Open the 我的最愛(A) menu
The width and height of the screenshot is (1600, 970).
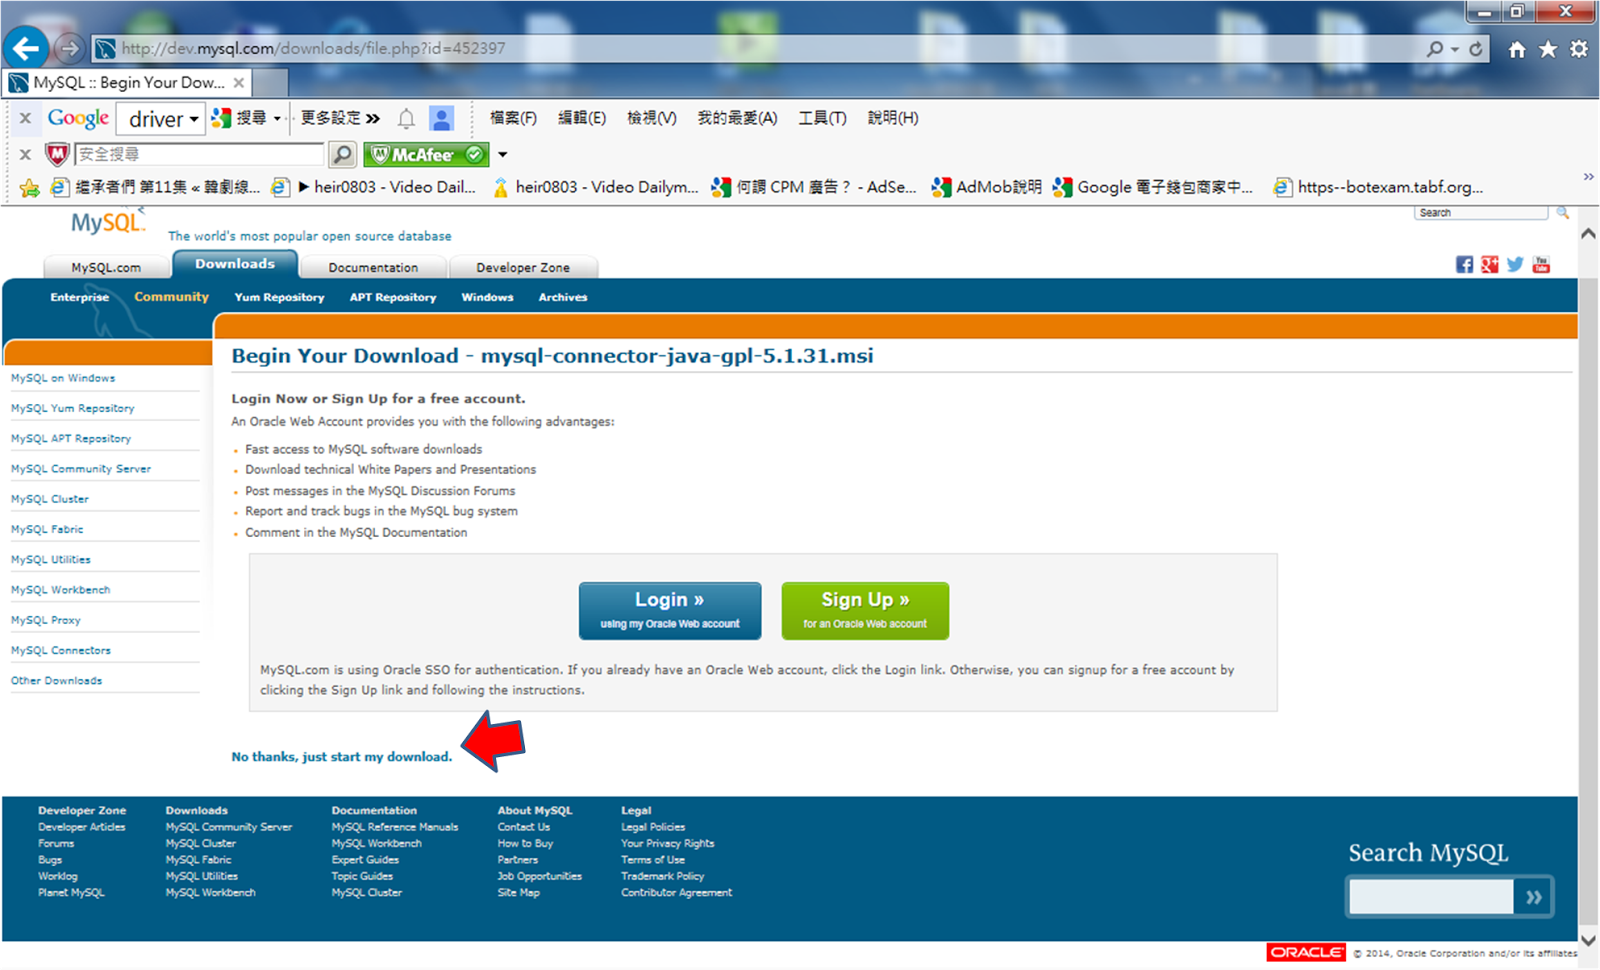pyautogui.click(x=737, y=118)
